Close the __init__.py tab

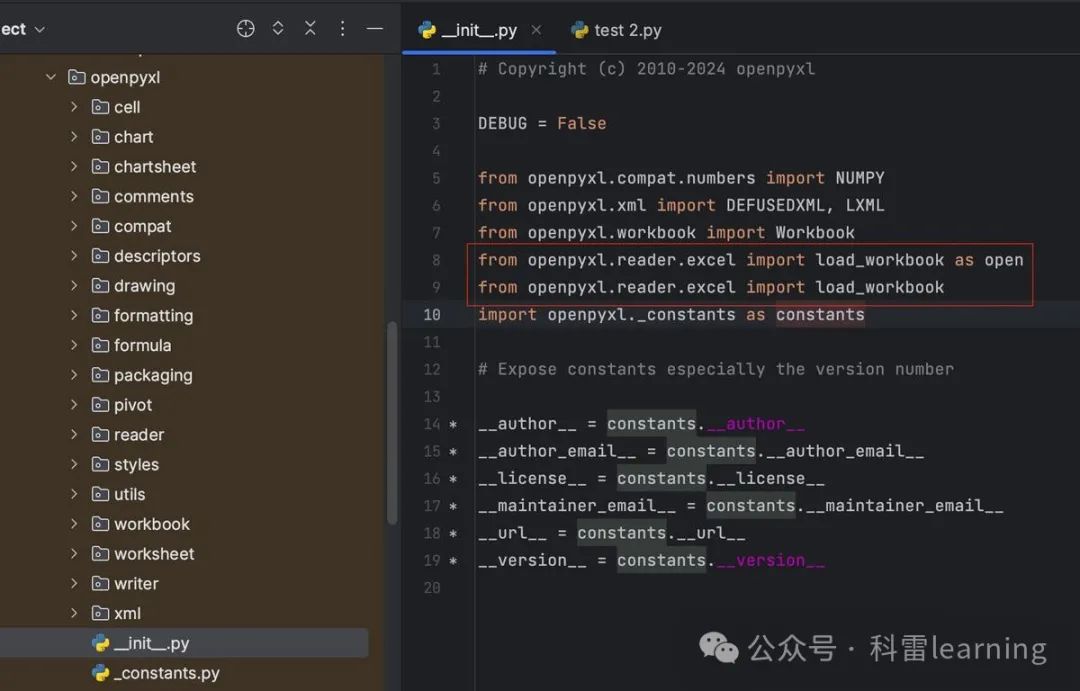pos(536,30)
